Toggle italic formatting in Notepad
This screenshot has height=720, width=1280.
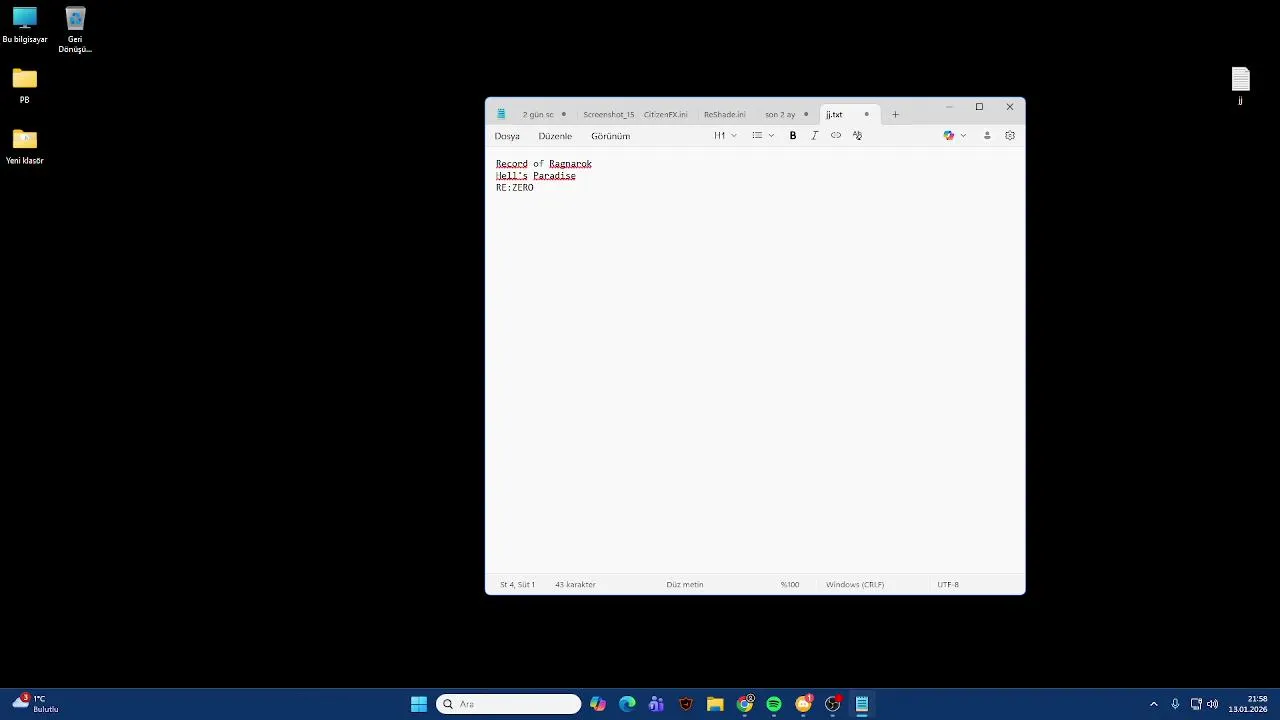point(815,136)
